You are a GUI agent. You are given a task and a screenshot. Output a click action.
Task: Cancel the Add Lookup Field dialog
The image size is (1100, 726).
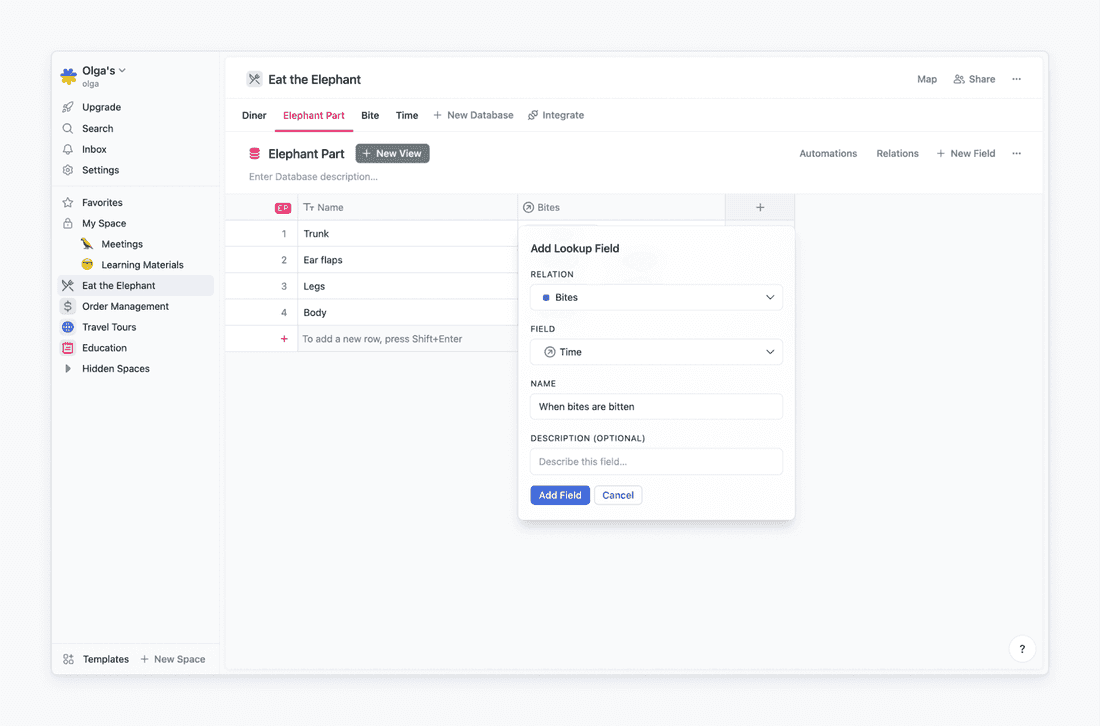point(618,495)
